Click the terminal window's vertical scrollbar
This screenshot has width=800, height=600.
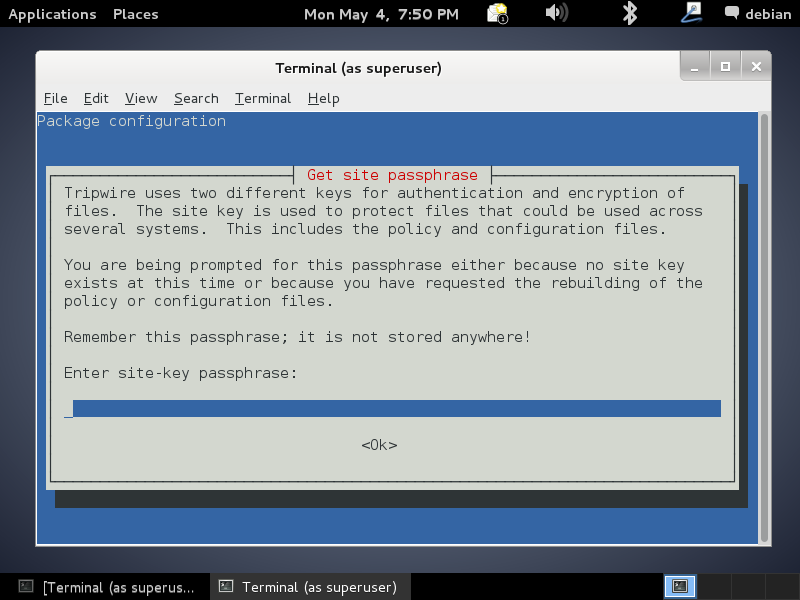click(764, 328)
